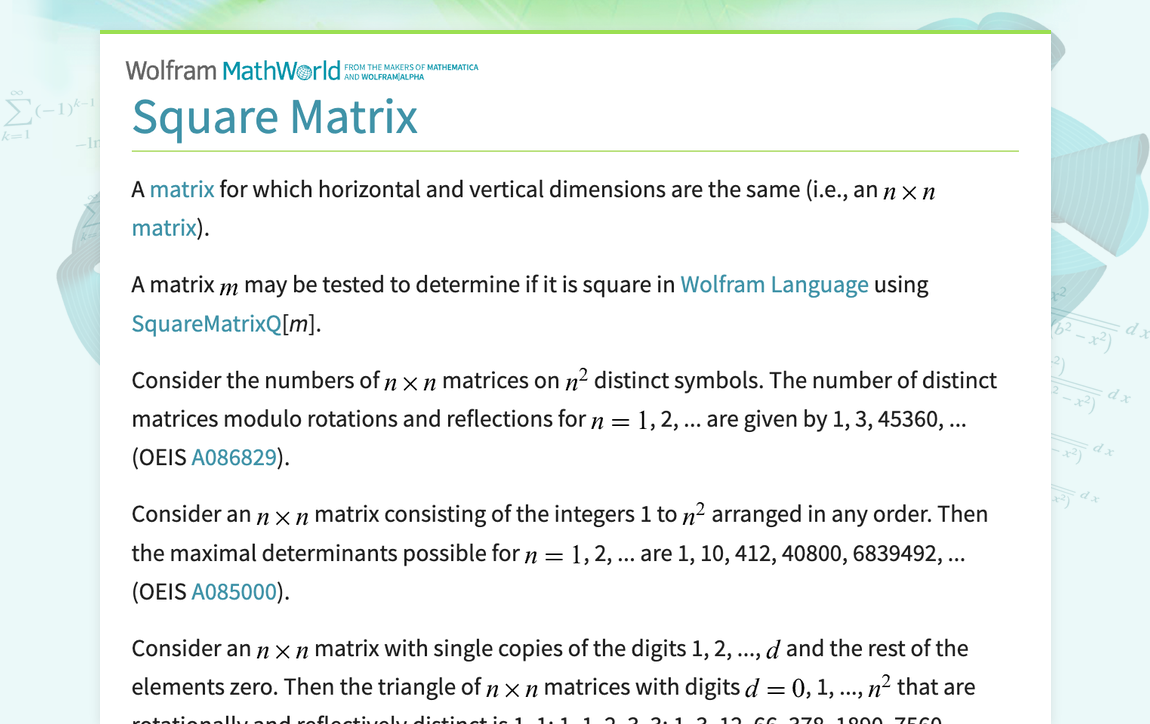Viewport: 1150px width, 724px height.
Task: Click the m variable image in the second paragraph
Action: click(x=227, y=285)
